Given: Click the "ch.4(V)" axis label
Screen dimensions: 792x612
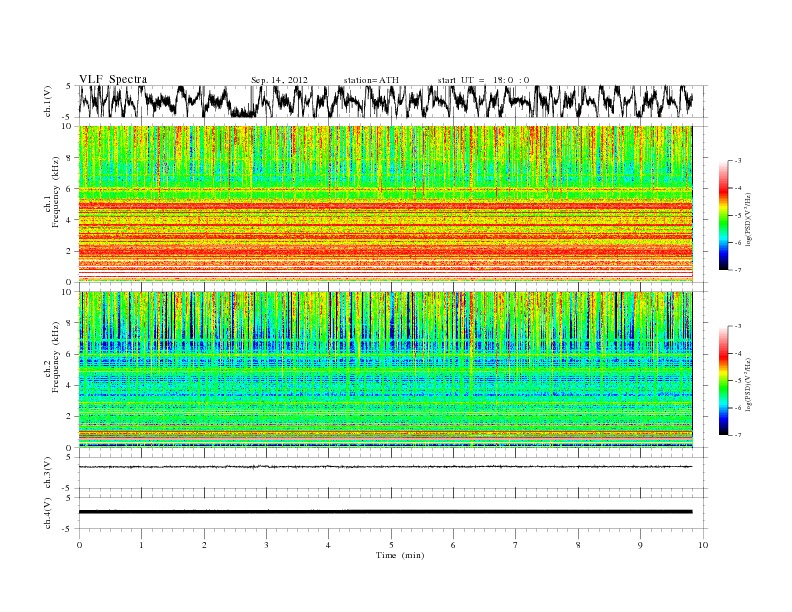Looking at the screenshot, I should (x=48, y=513).
